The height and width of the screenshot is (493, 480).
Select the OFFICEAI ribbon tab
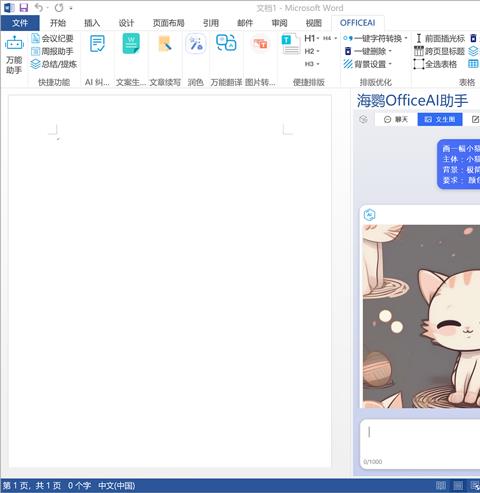pyautogui.click(x=358, y=23)
